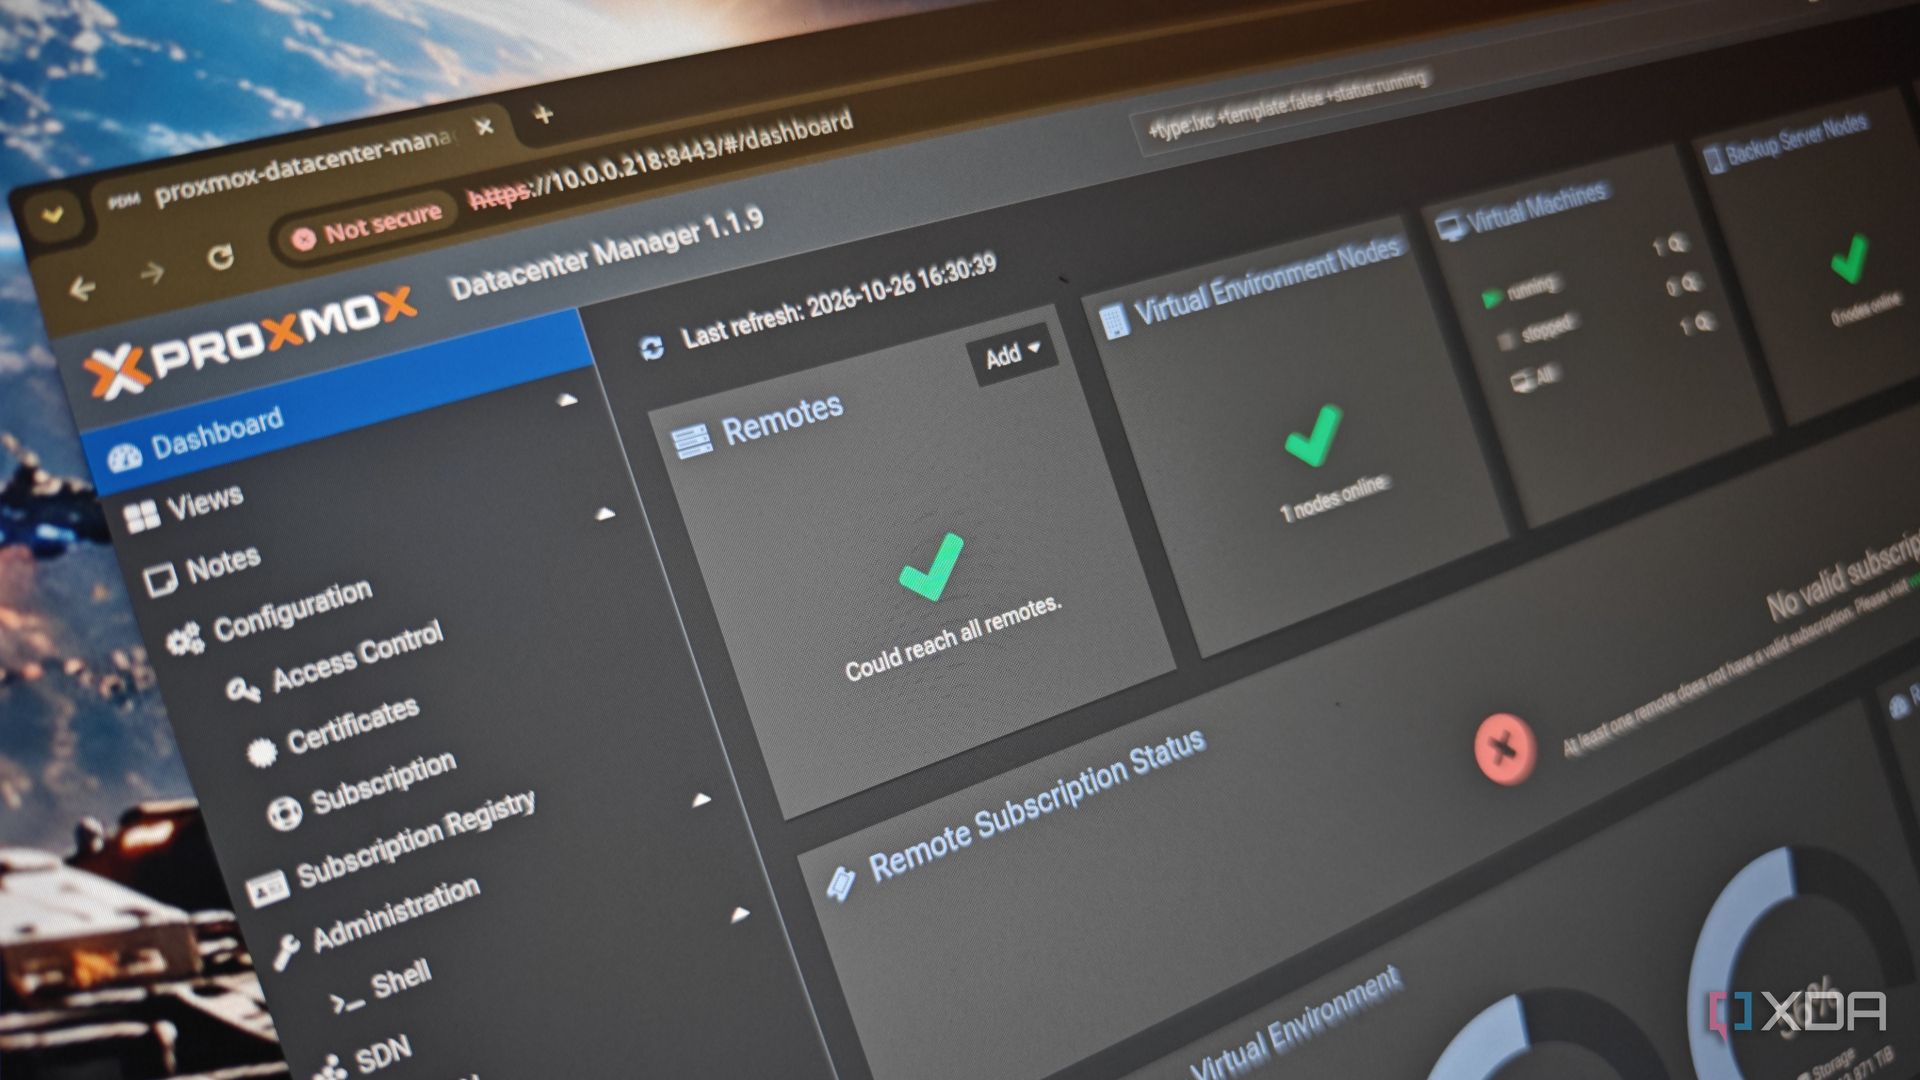Search stopped virtual machines magnifier
Viewport: 1920px width, 1080px height.
coord(1691,285)
